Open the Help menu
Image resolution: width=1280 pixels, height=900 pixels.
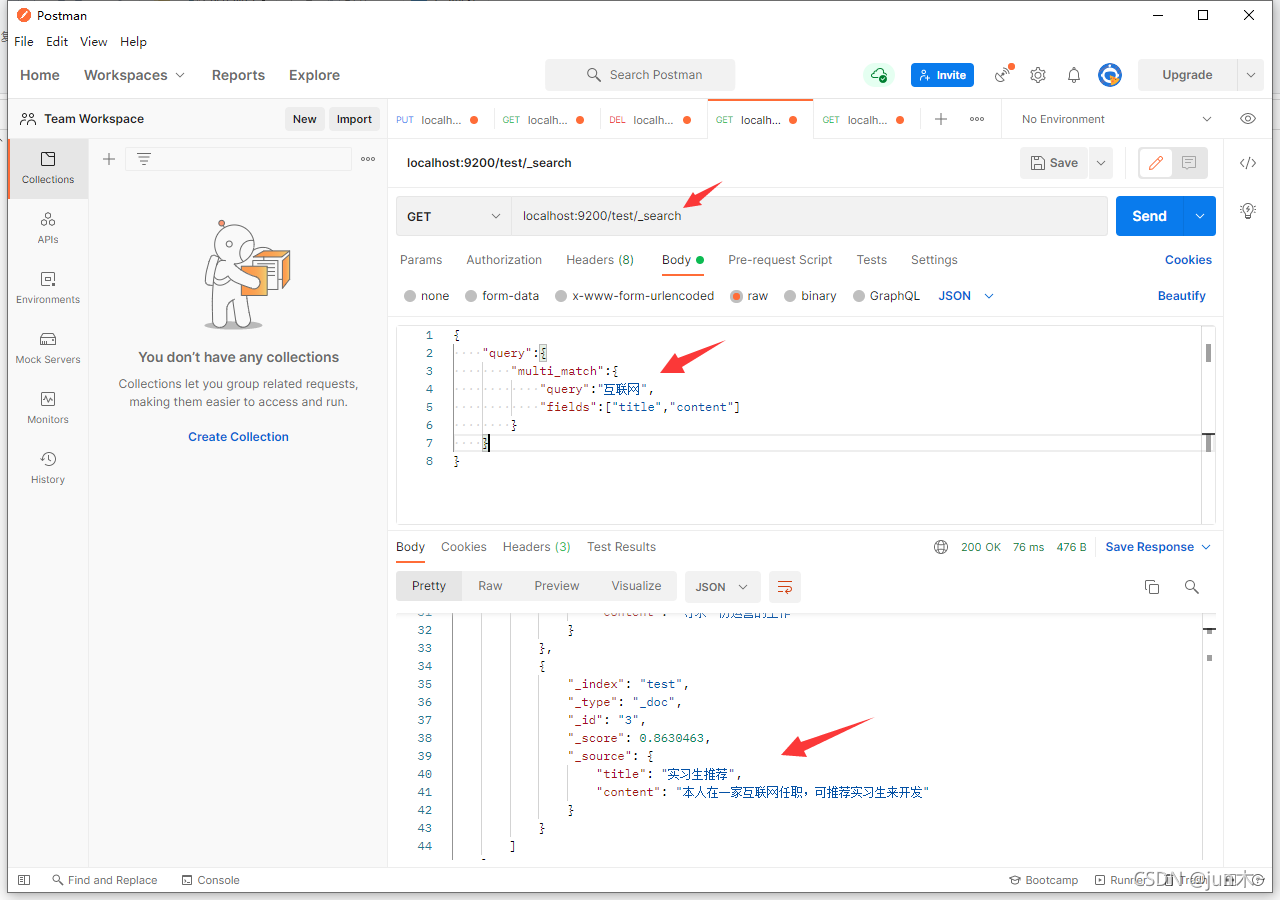click(133, 42)
